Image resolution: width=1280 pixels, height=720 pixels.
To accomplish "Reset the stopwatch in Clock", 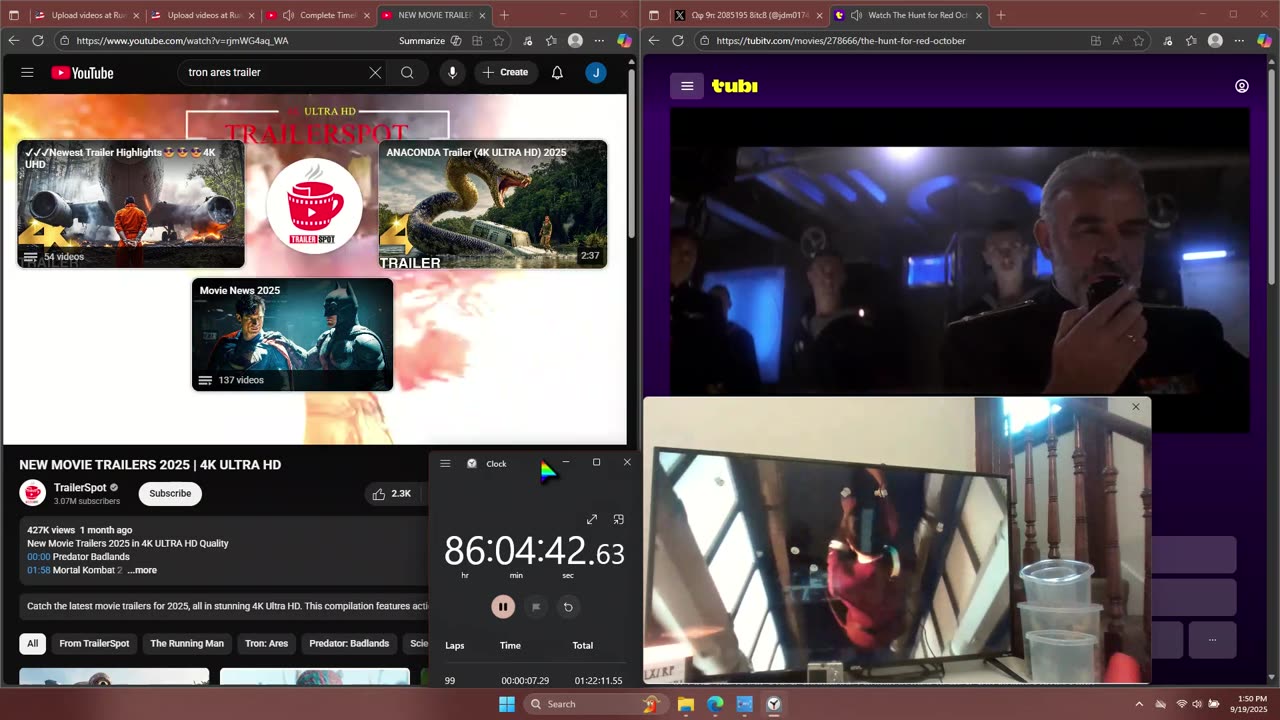I will pos(568,607).
